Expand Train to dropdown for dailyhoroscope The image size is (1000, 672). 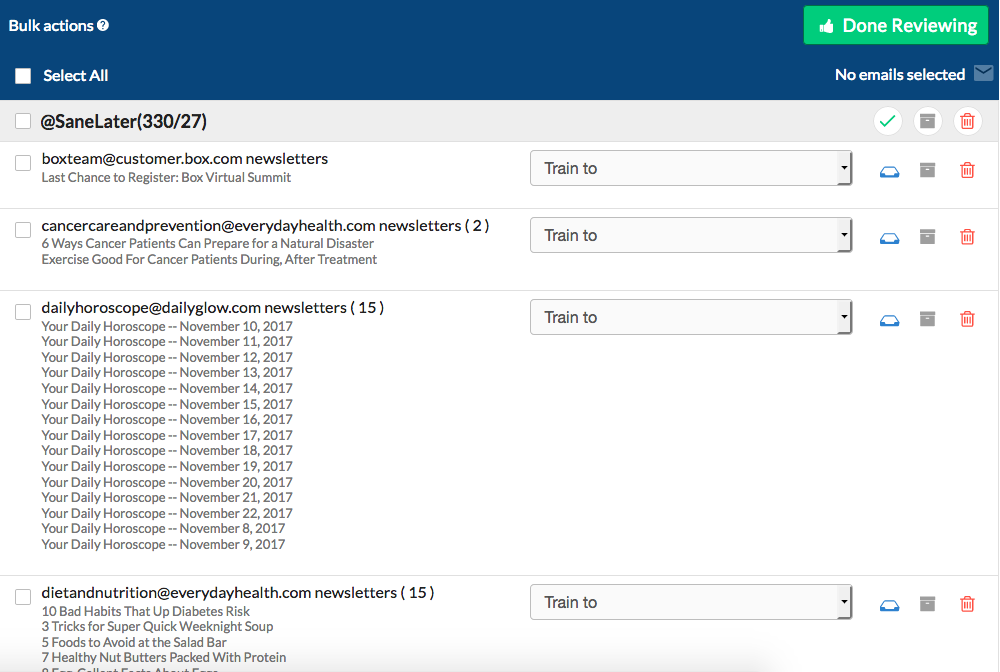pos(691,317)
